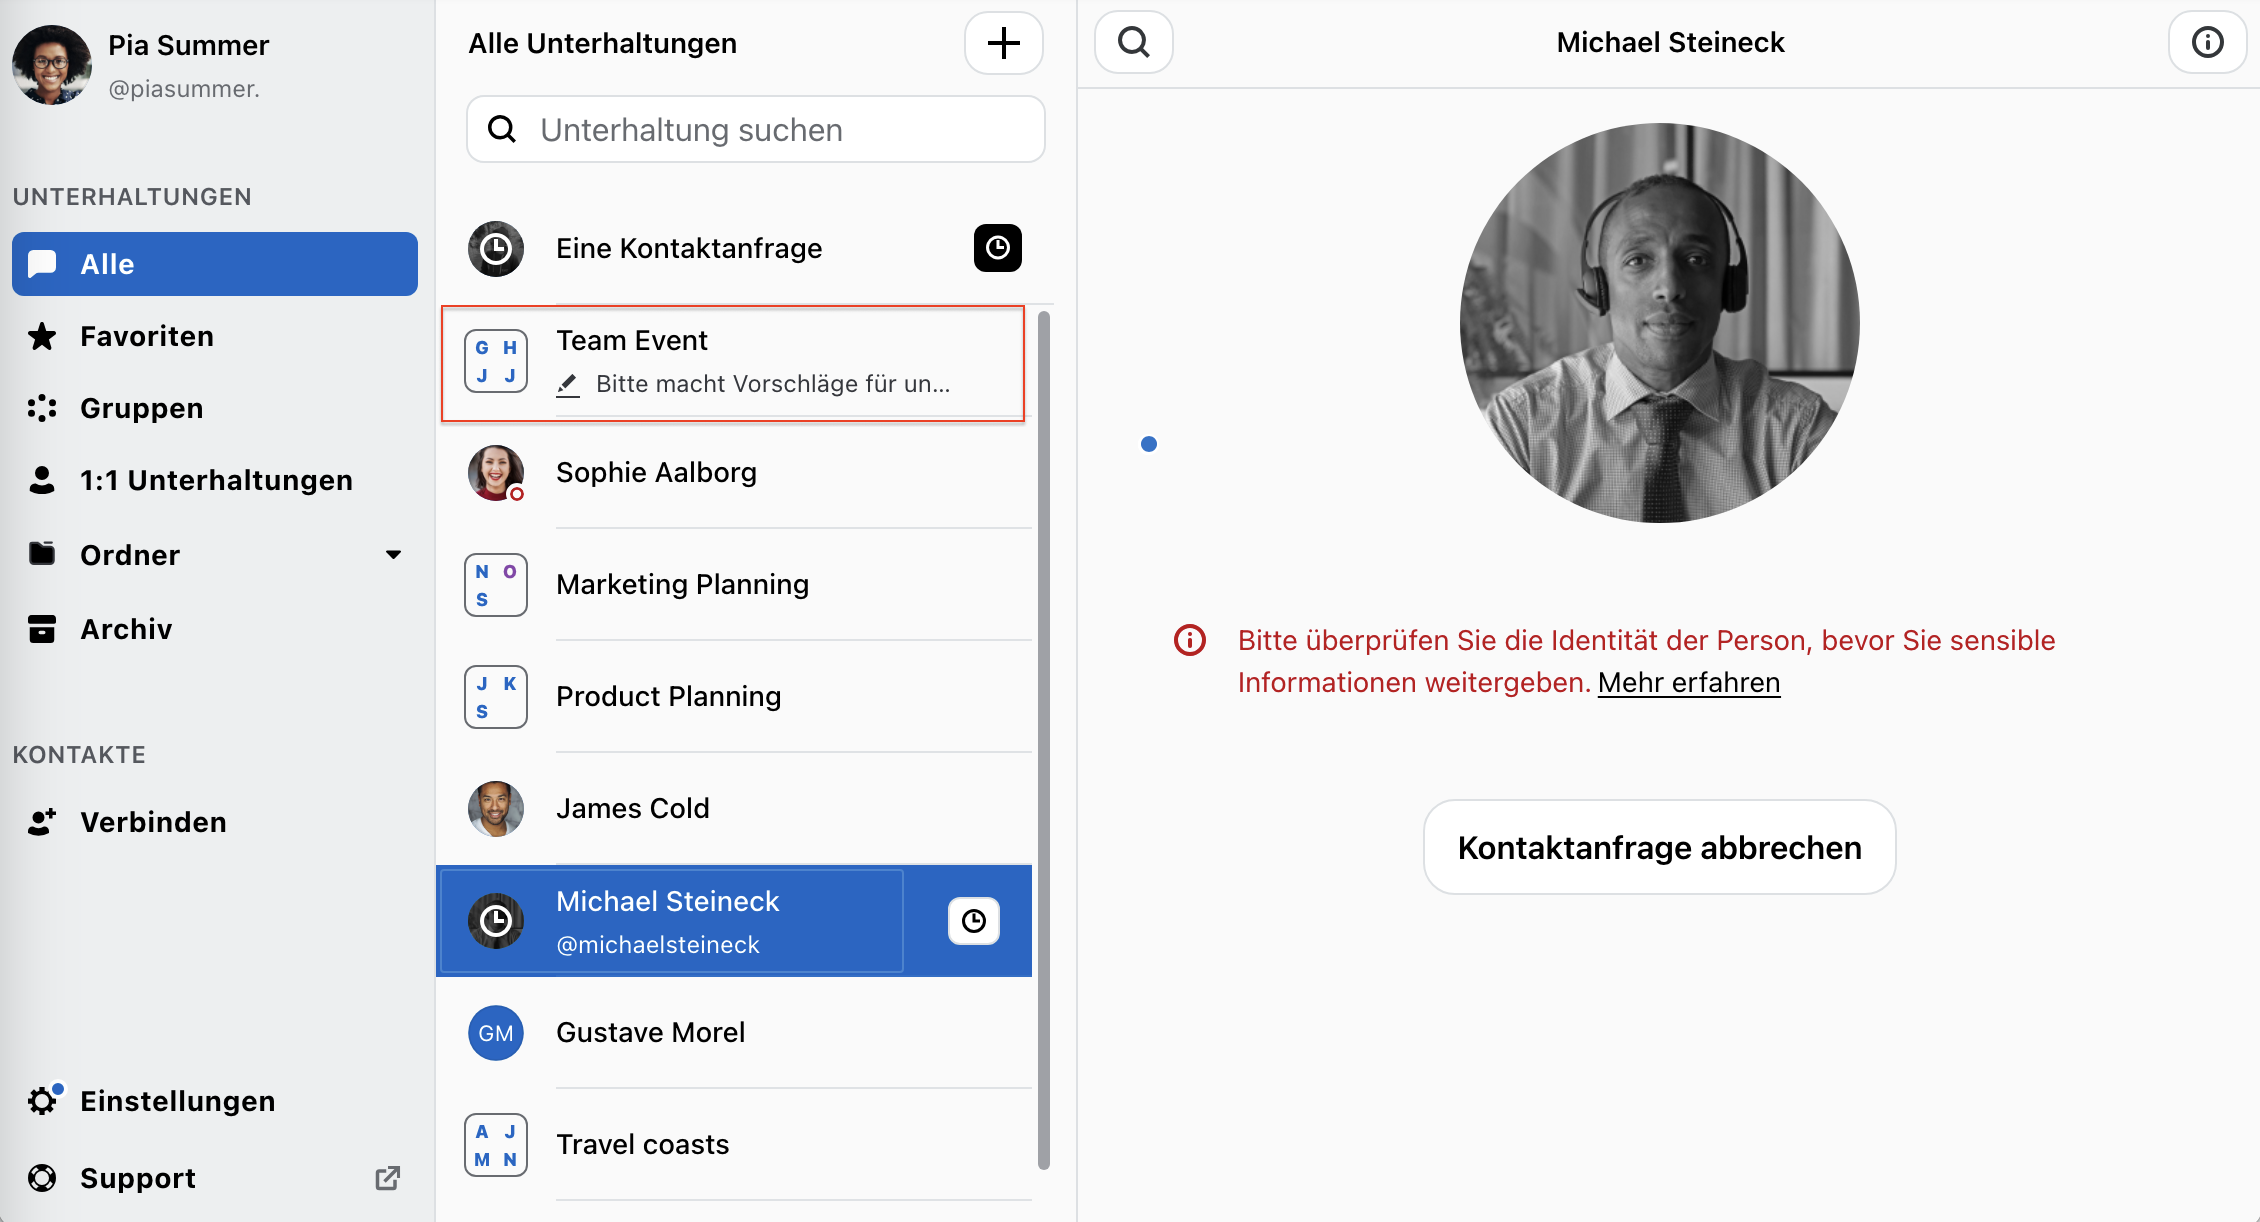Viewport: 2260px width, 1222px height.
Task: Open the Gruppen section
Action: (x=215, y=408)
